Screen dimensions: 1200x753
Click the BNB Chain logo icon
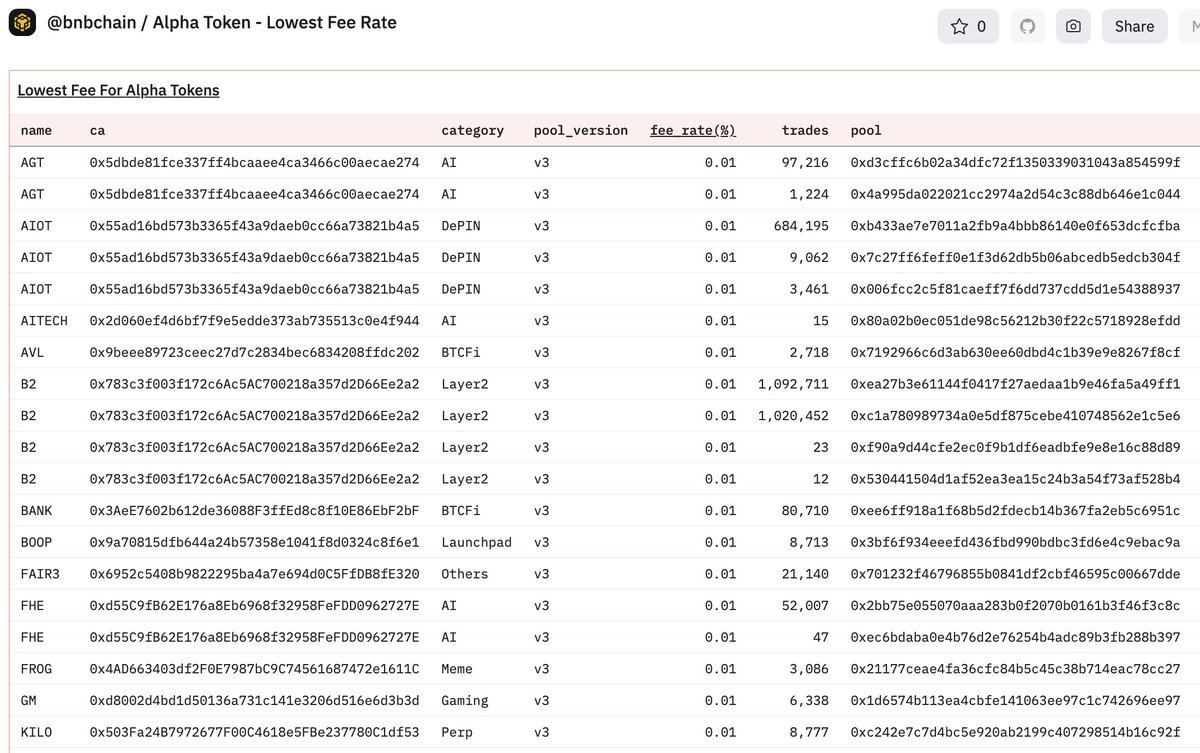[23, 23]
